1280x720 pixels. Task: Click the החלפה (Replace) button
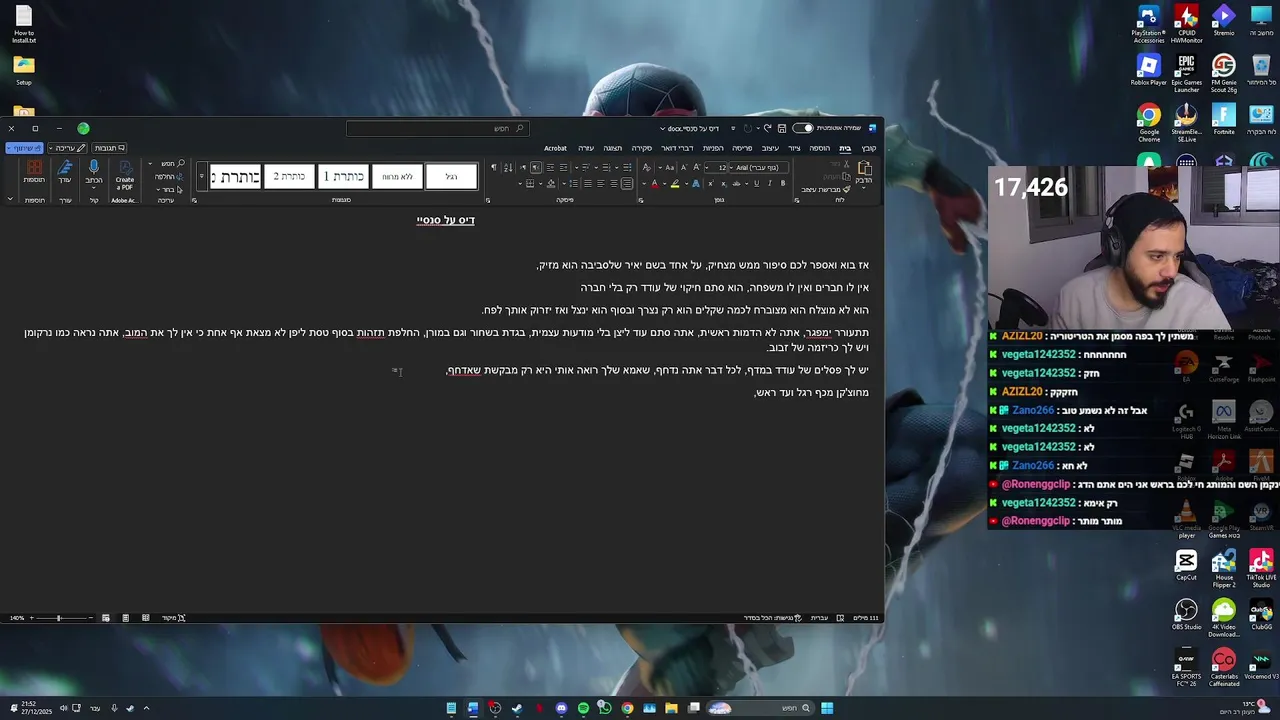click(169, 177)
